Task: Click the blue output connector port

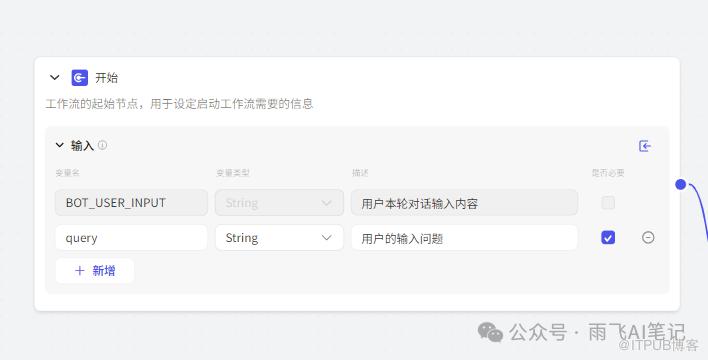Action: 680,184
